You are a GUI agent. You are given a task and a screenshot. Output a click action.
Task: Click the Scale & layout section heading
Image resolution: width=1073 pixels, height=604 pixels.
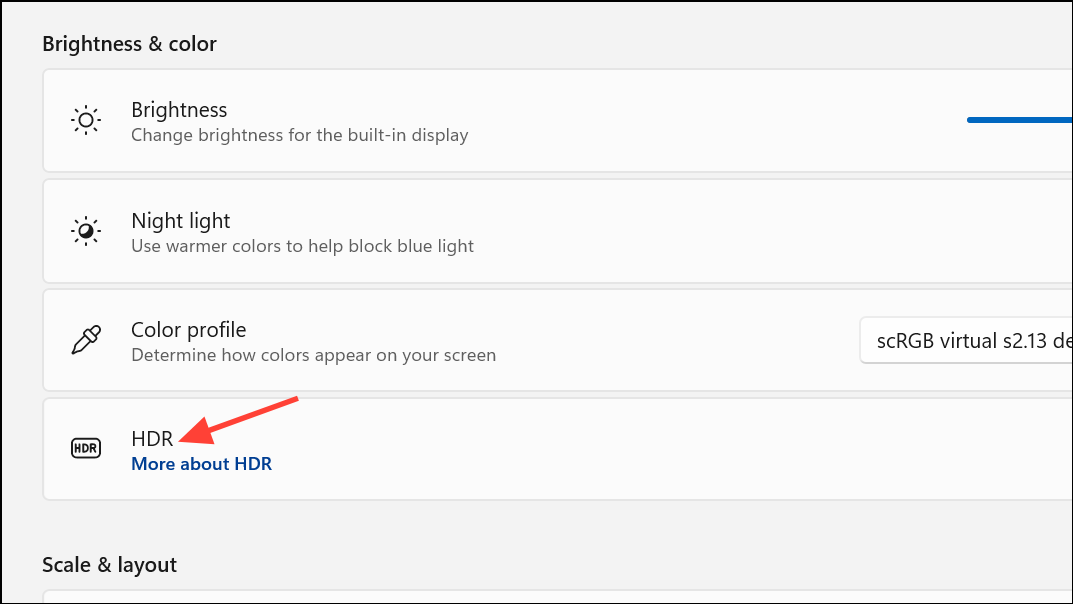tap(109, 565)
